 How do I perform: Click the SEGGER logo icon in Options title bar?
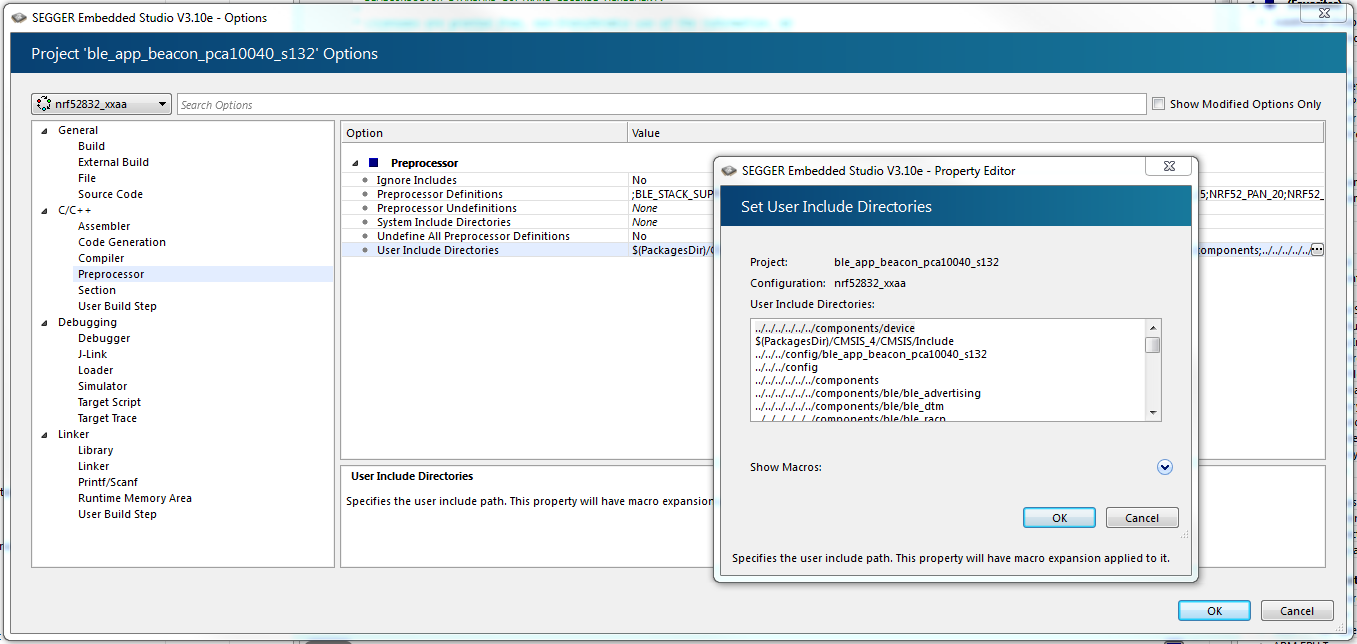(x=18, y=17)
